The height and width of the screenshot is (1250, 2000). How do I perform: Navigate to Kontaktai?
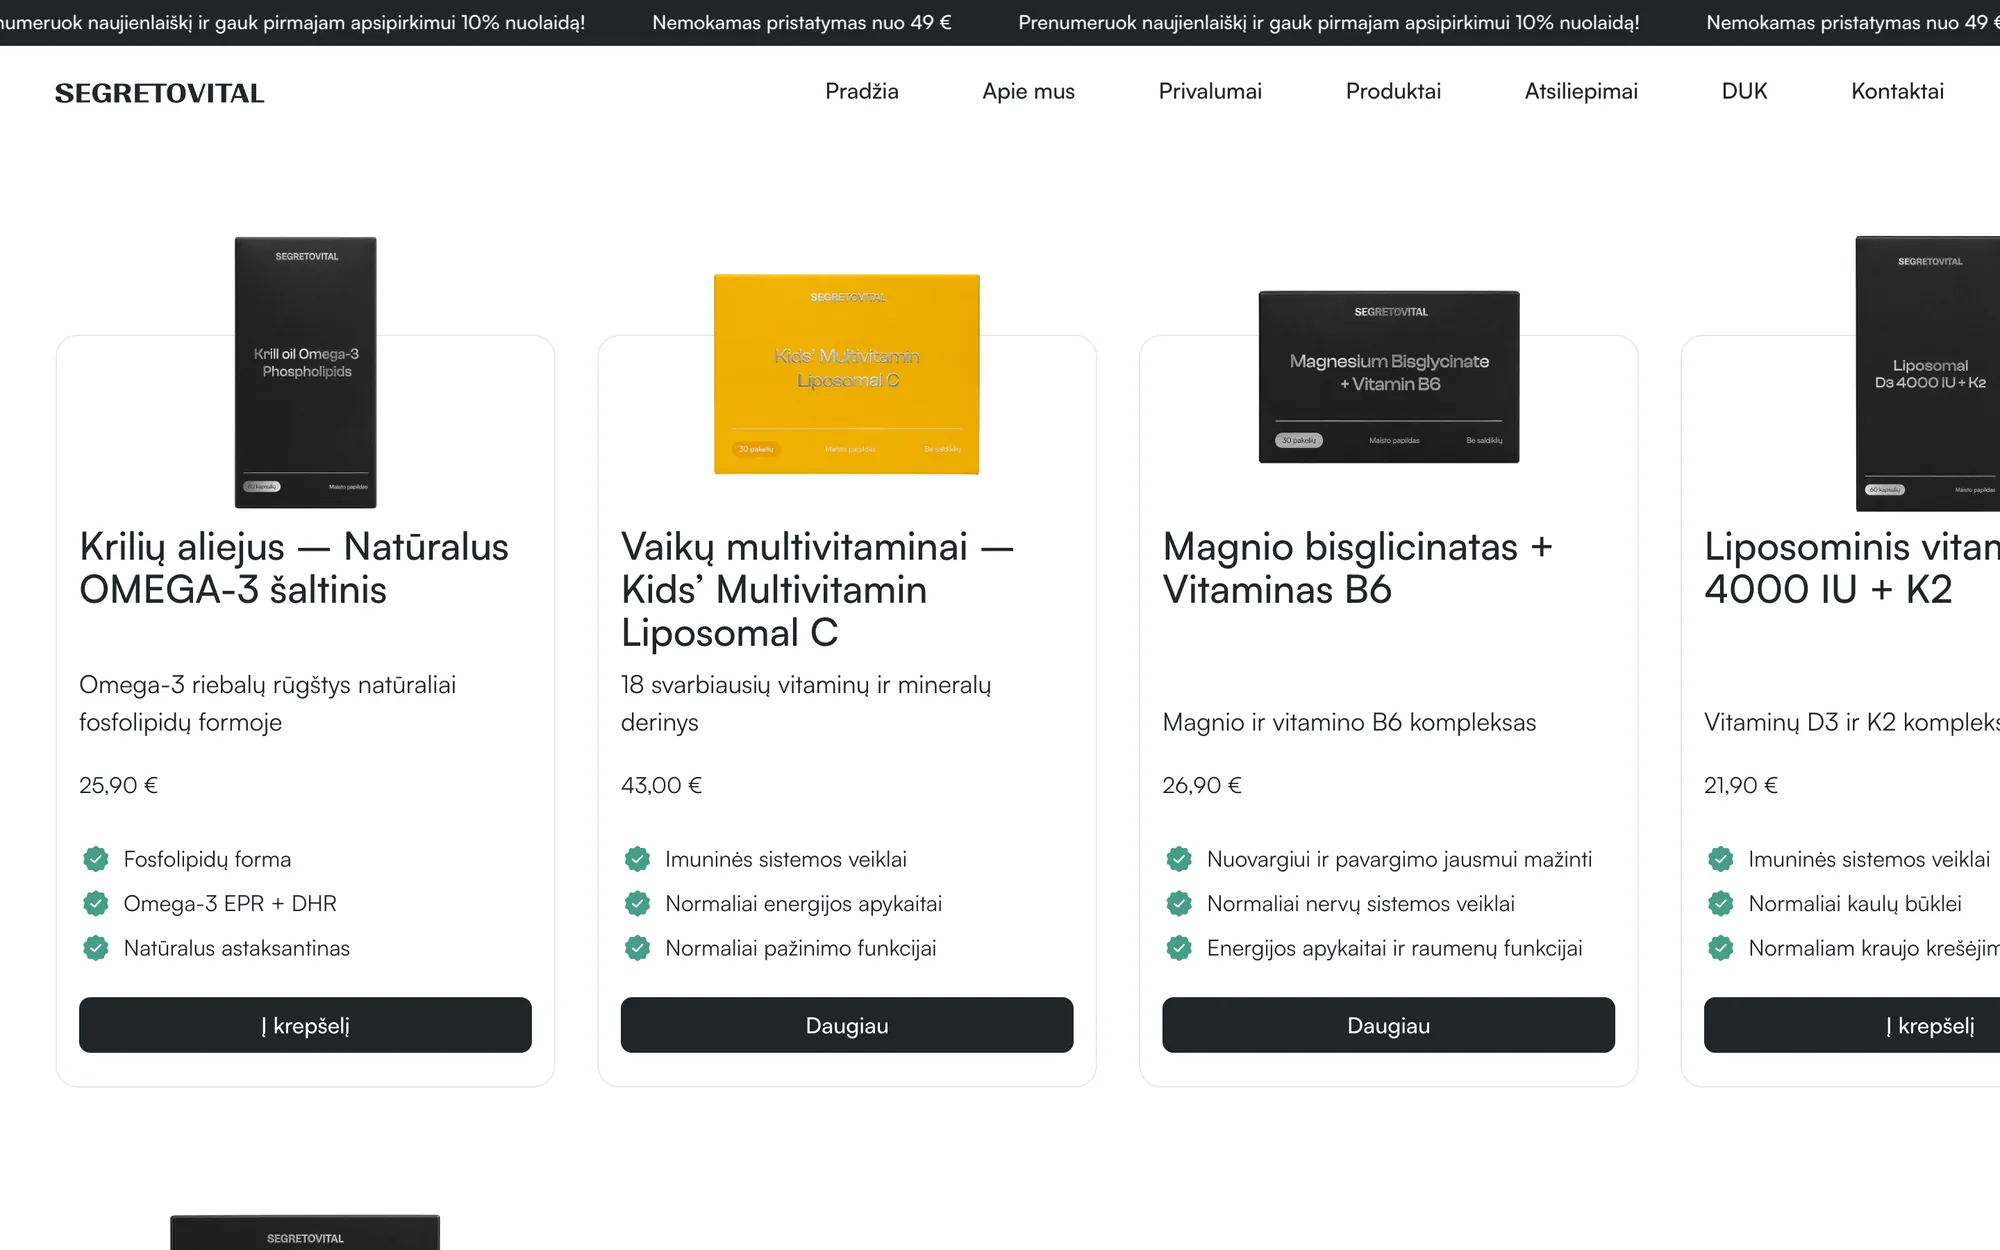(x=1897, y=91)
